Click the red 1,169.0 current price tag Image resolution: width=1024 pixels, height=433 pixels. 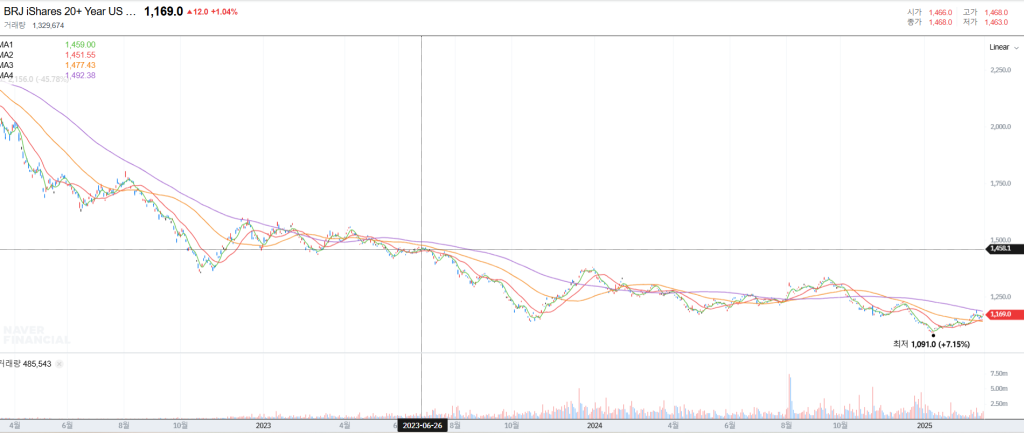tap(1002, 314)
